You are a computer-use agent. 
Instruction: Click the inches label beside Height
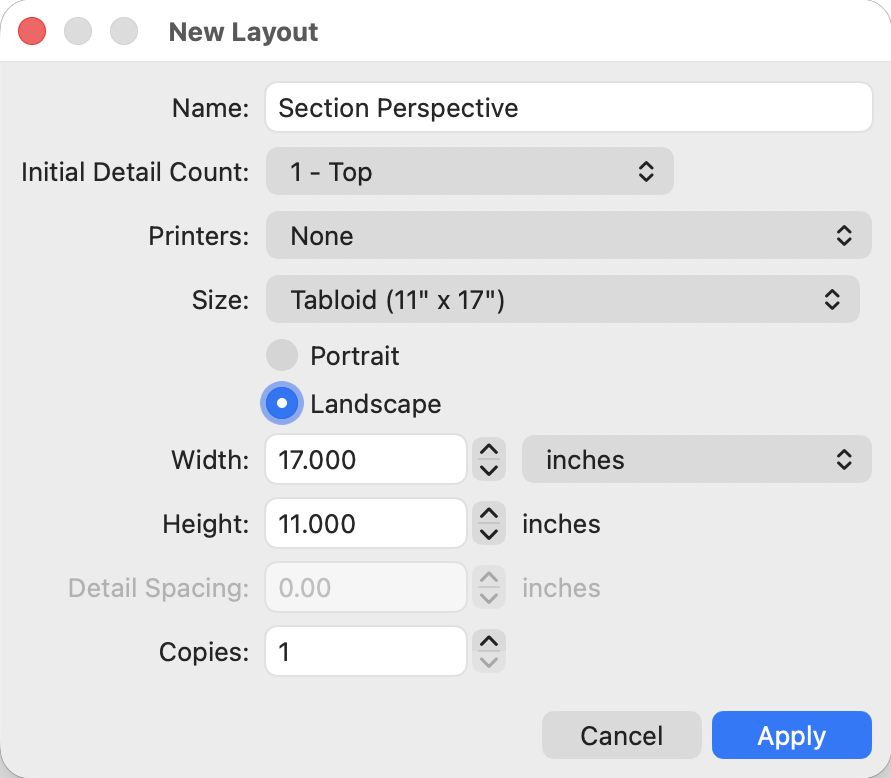(x=561, y=523)
